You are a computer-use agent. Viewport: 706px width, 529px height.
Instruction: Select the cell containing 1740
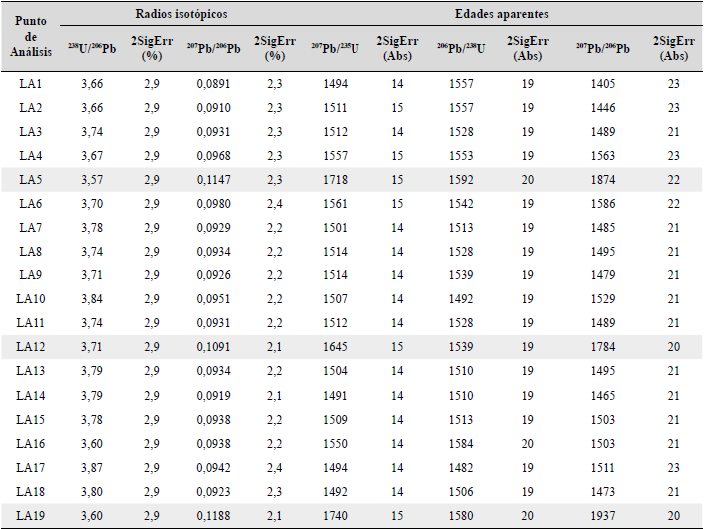tap(337, 515)
